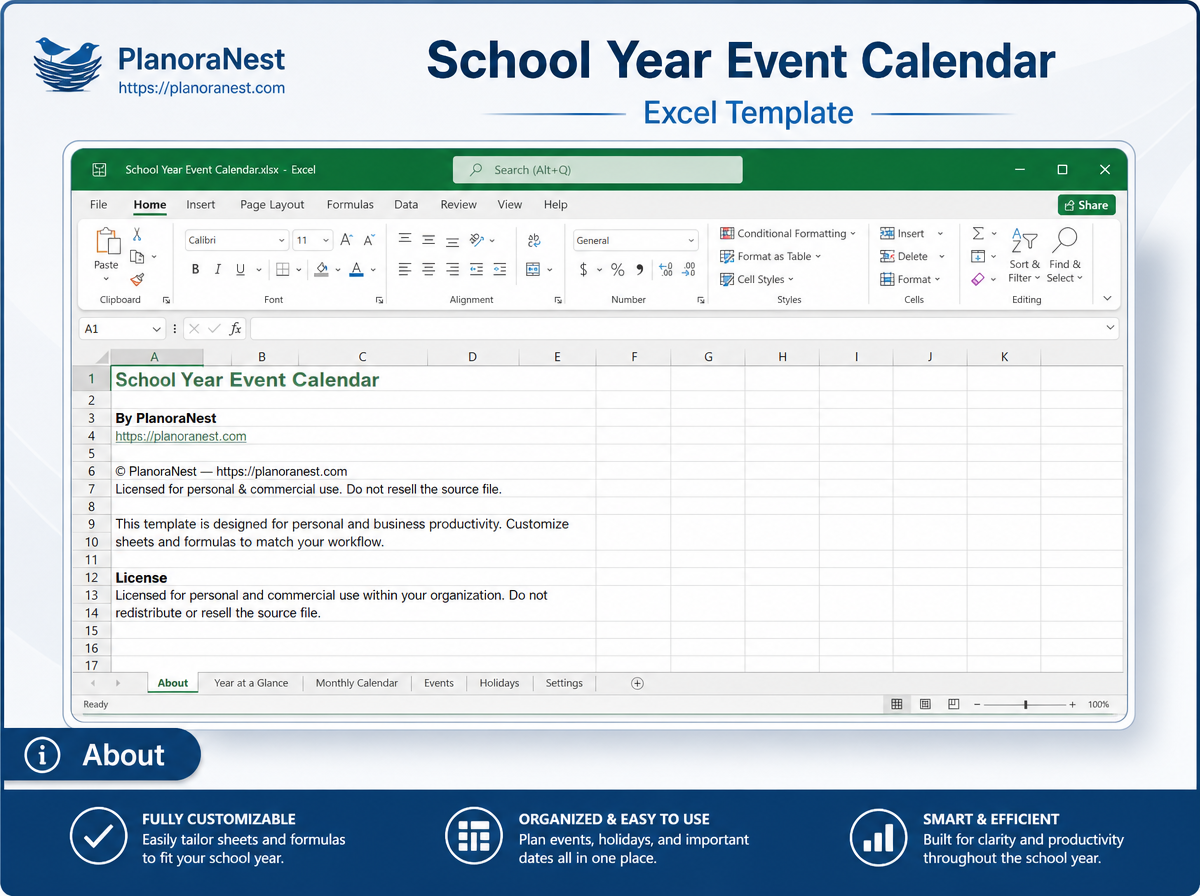Switch to Normal view in status bar
1200x896 pixels.
click(897, 705)
